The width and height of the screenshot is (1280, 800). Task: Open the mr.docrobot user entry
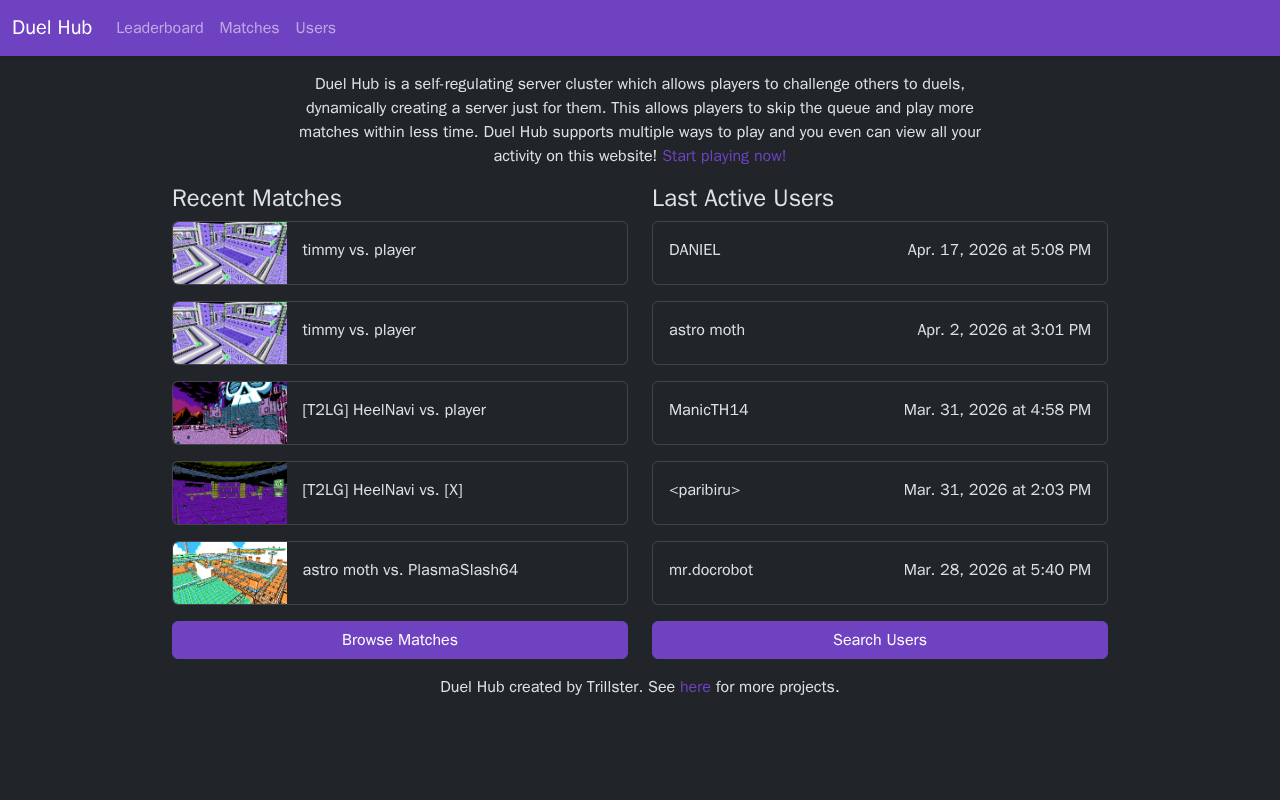pyautogui.click(x=880, y=573)
